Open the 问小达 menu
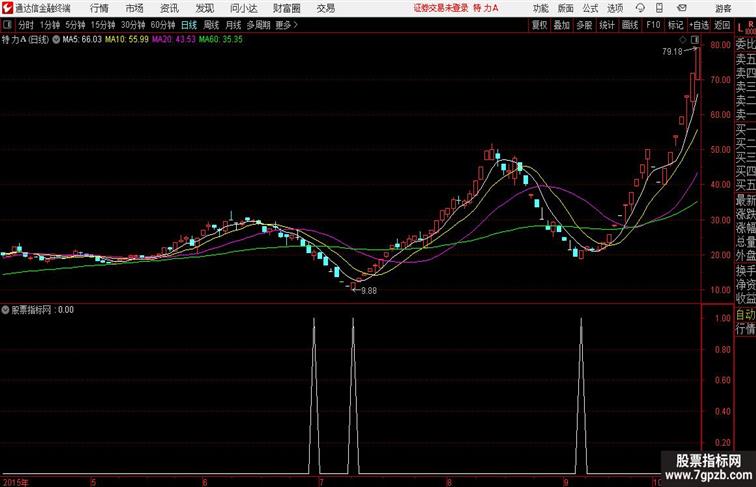 click(x=244, y=8)
